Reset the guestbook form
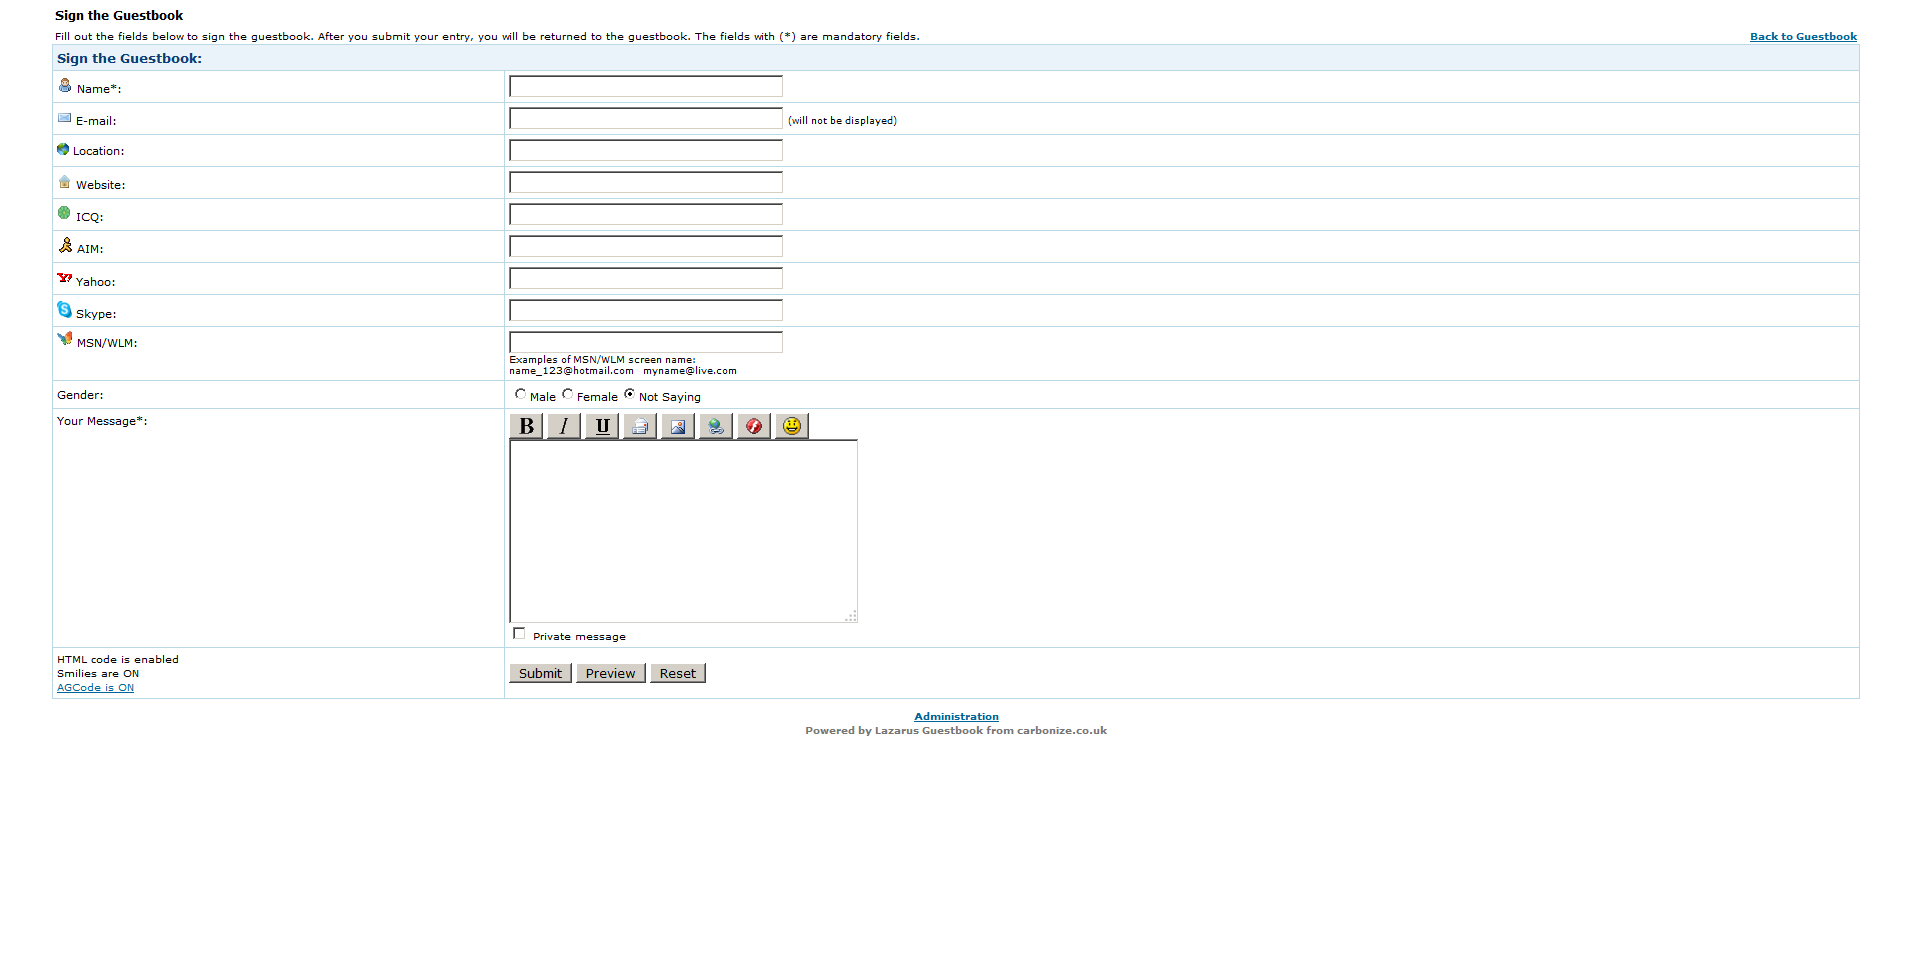Viewport: 1916px width, 954px height. click(x=678, y=673)
